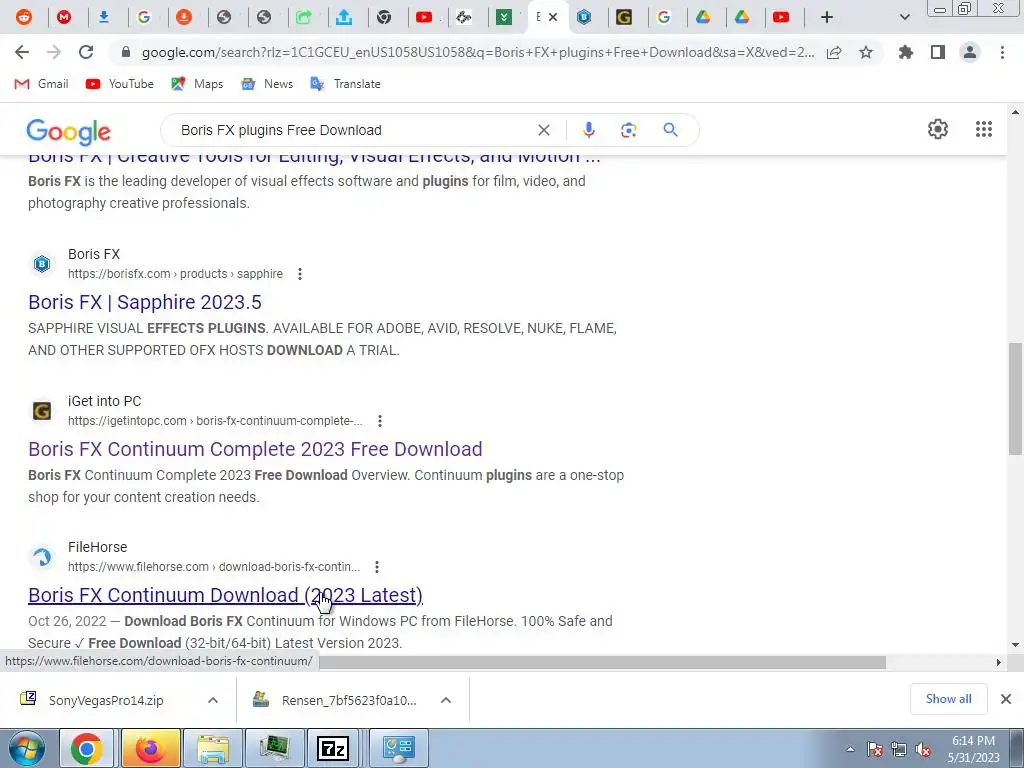Submit search with the magnifier icon
The height and width of the screenshot is (768, 1024).
pyautogui.click(x=670, y=130)
